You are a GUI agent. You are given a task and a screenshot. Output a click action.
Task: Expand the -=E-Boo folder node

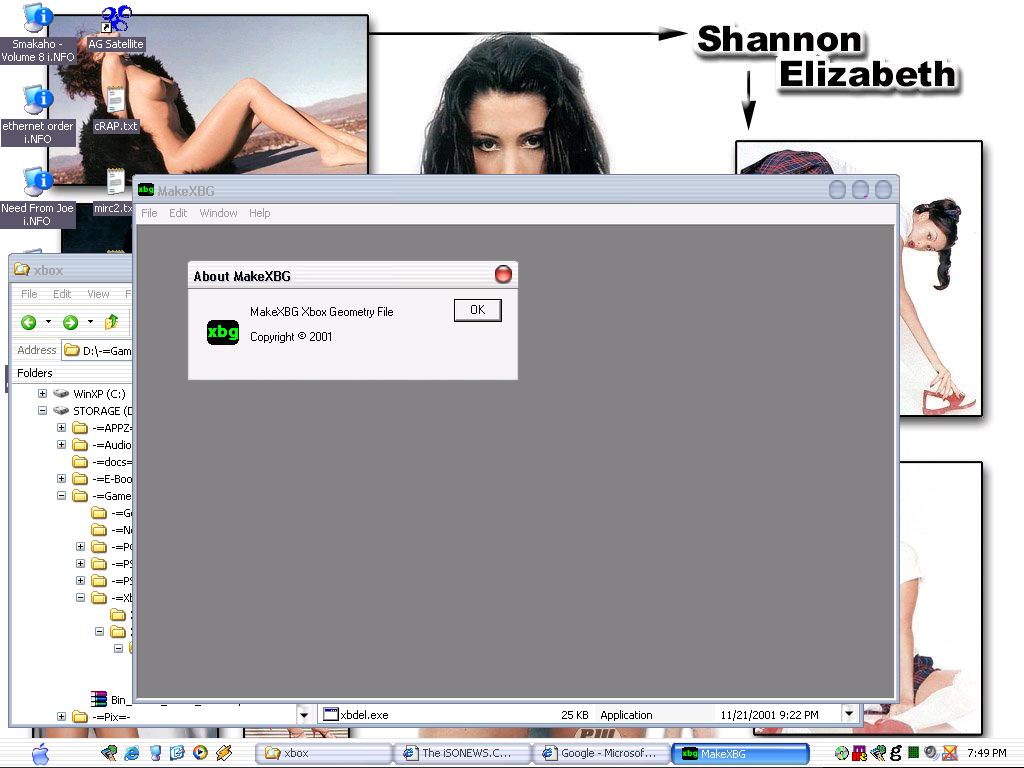61,479
